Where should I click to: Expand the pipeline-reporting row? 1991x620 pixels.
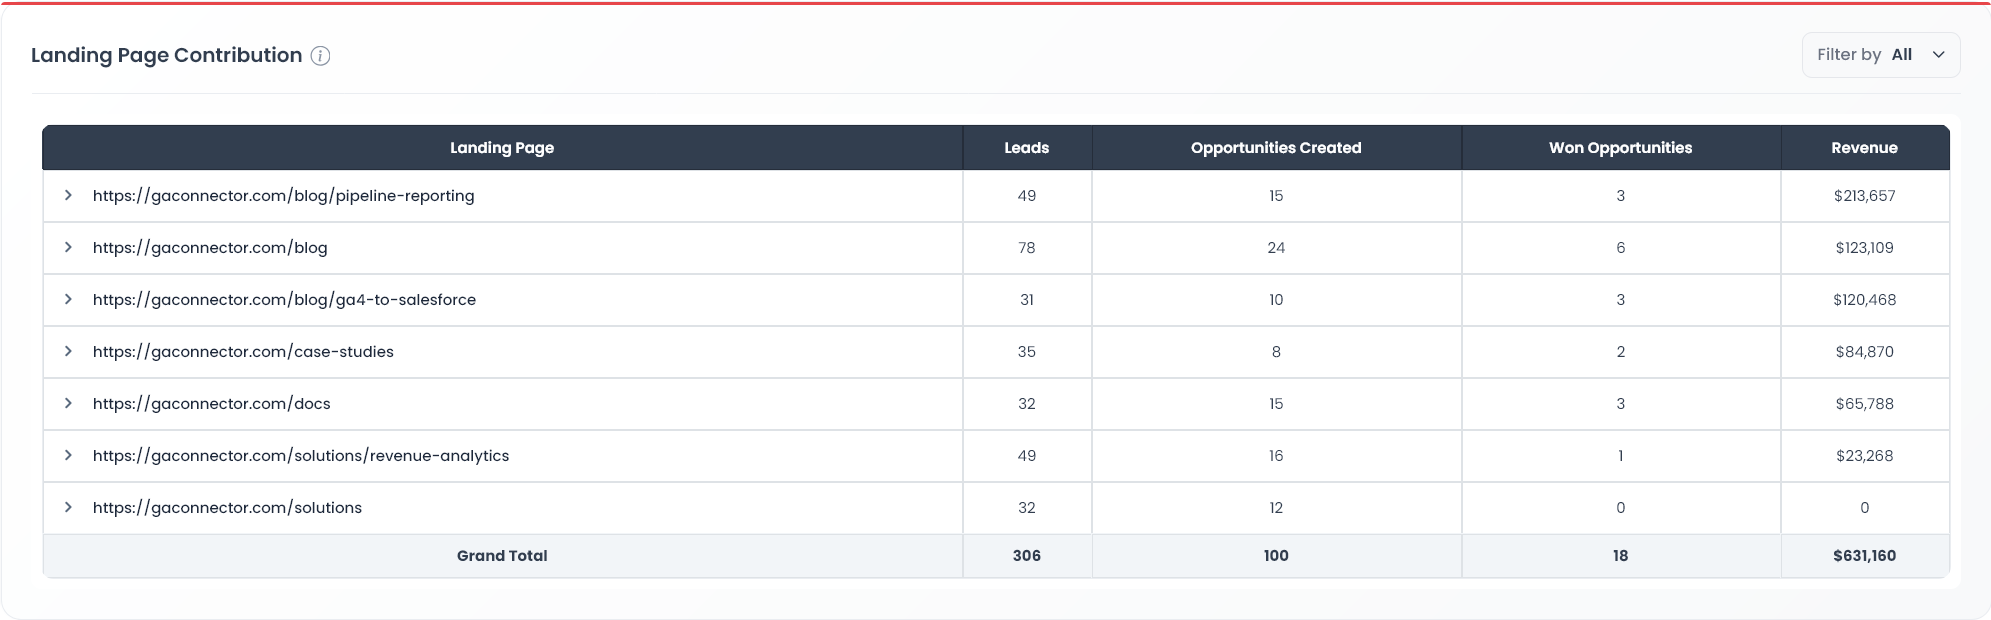click(x=68, y=195)
